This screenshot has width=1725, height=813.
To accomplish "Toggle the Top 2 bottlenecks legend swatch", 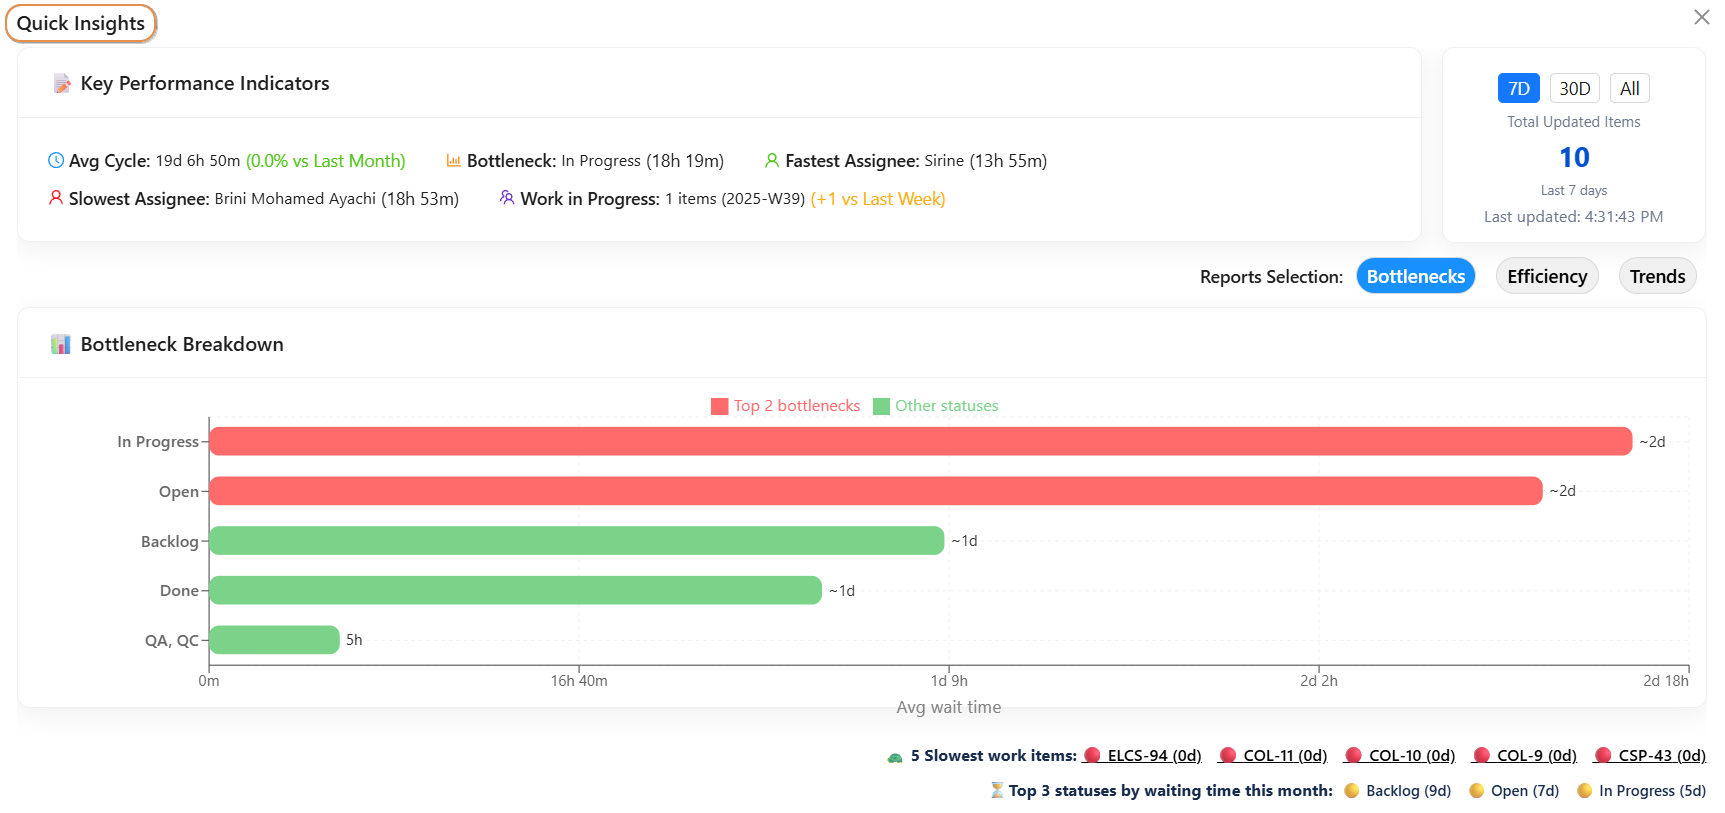I will click(x=719, y=406).
